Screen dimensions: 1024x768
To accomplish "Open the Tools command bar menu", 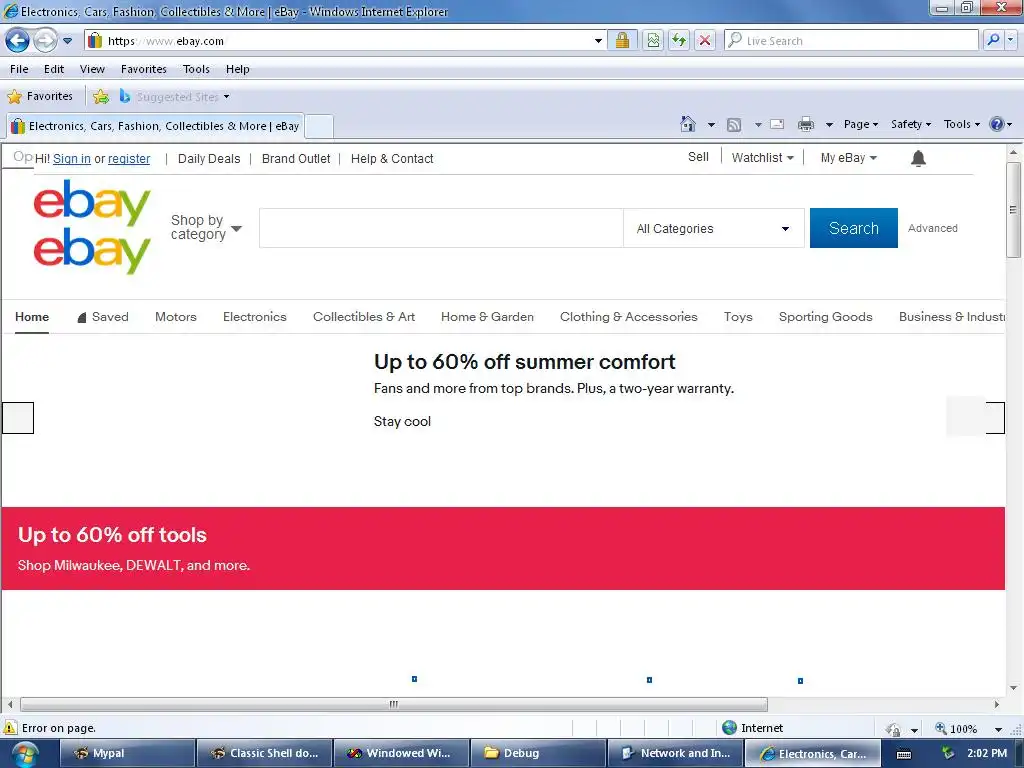I will tap(961, 124).
